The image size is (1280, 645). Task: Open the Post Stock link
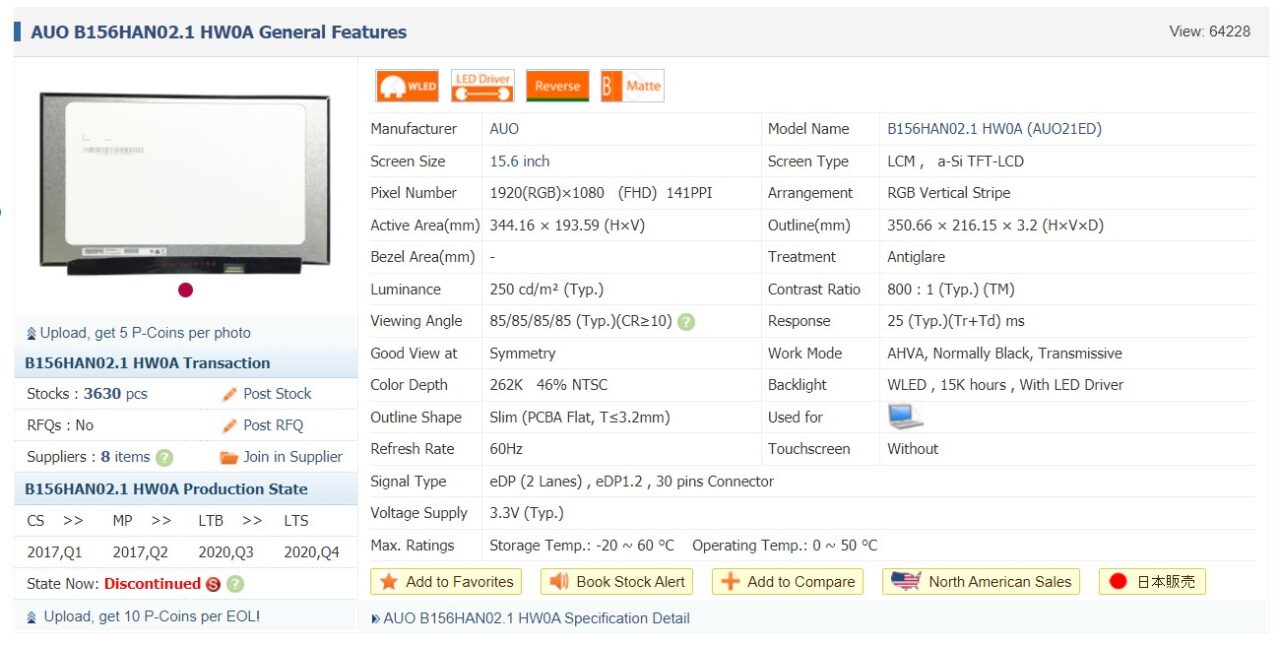(x=277, y=394)
